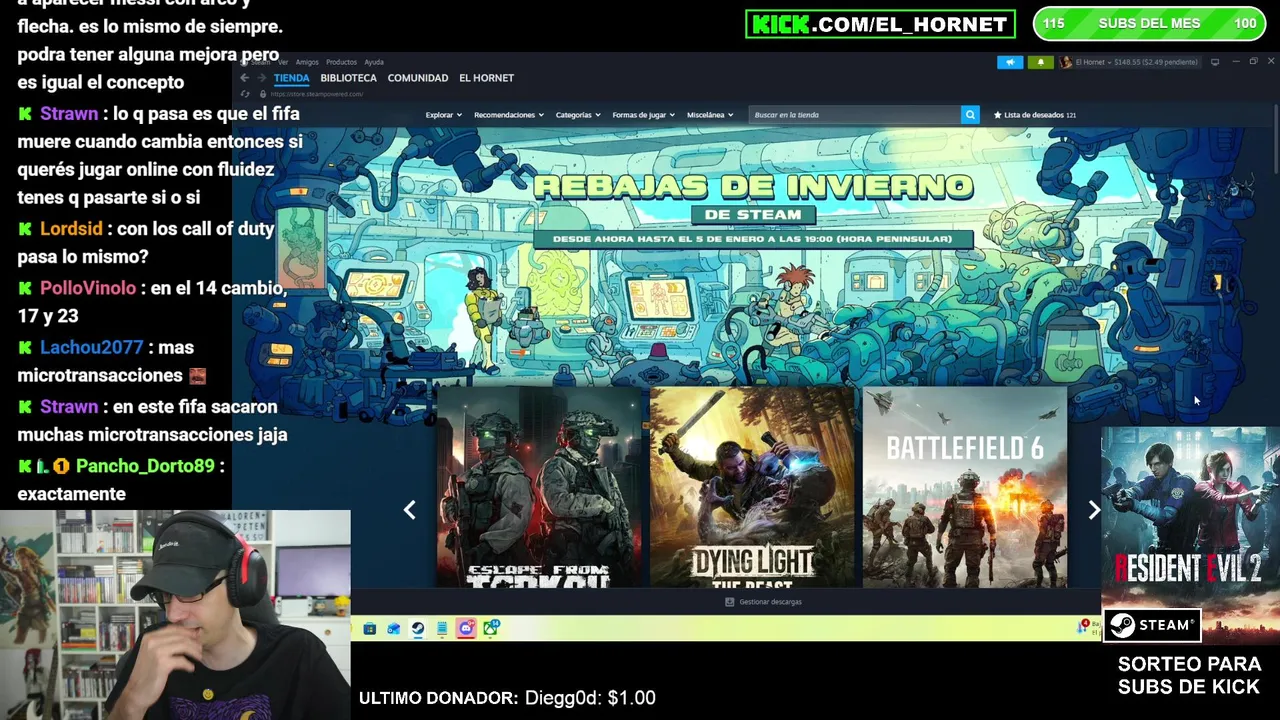Reload the Steam store page
This screenshot has height=720, width=1280.
245,94
